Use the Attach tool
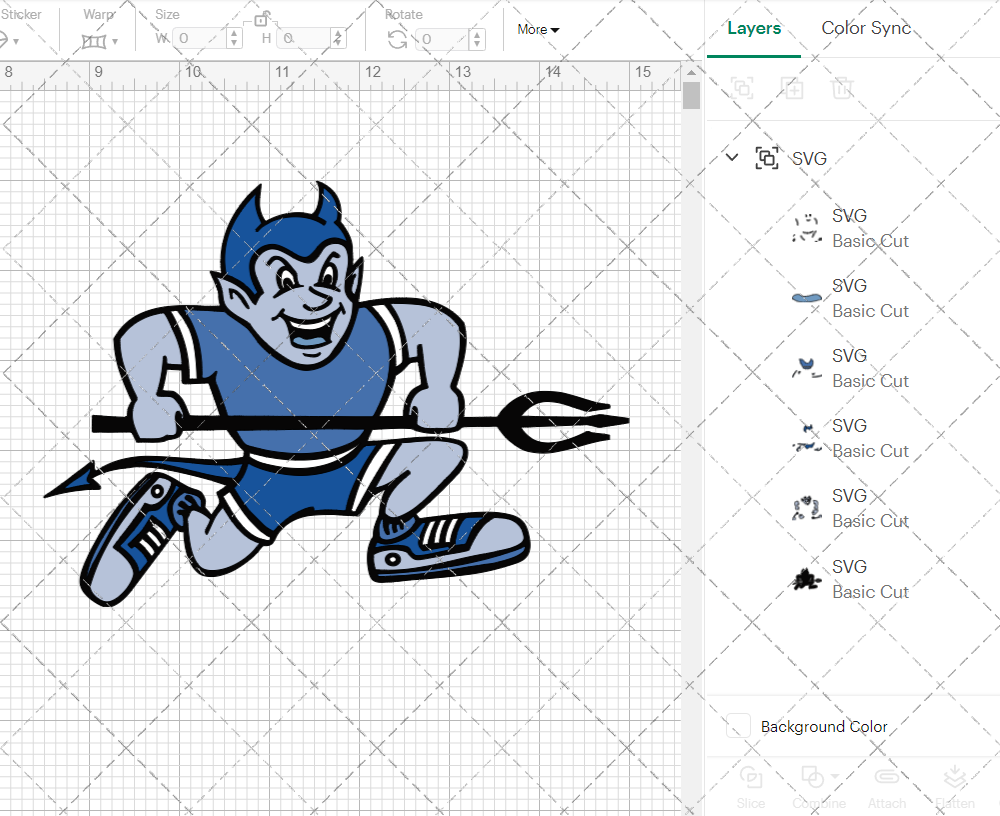Viewport: 1000px width, 816px height. tap(887, 785)
